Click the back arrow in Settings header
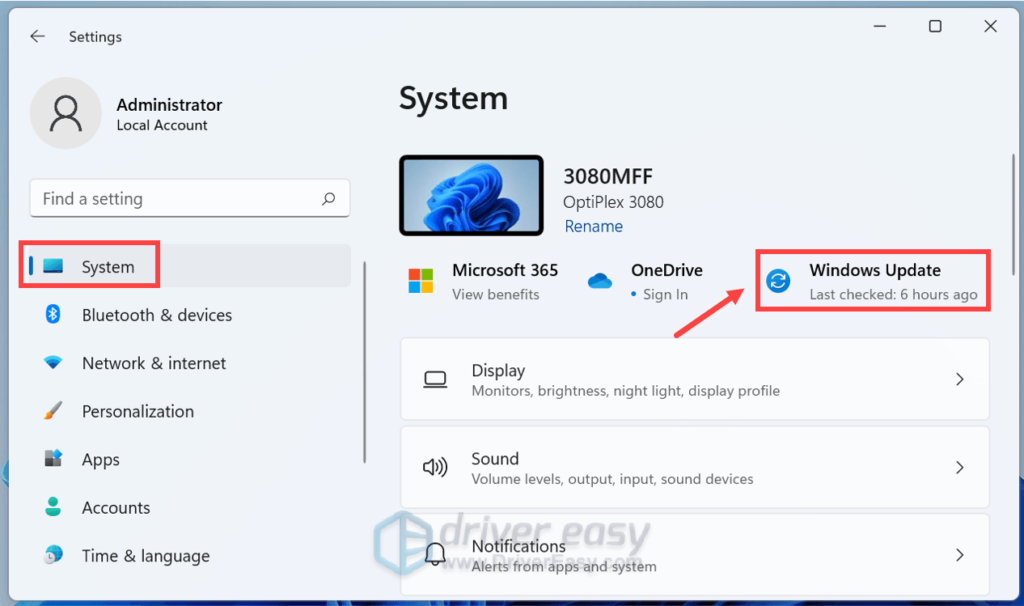This screenshot has height=606, width=1024. [x=38, y=36]
